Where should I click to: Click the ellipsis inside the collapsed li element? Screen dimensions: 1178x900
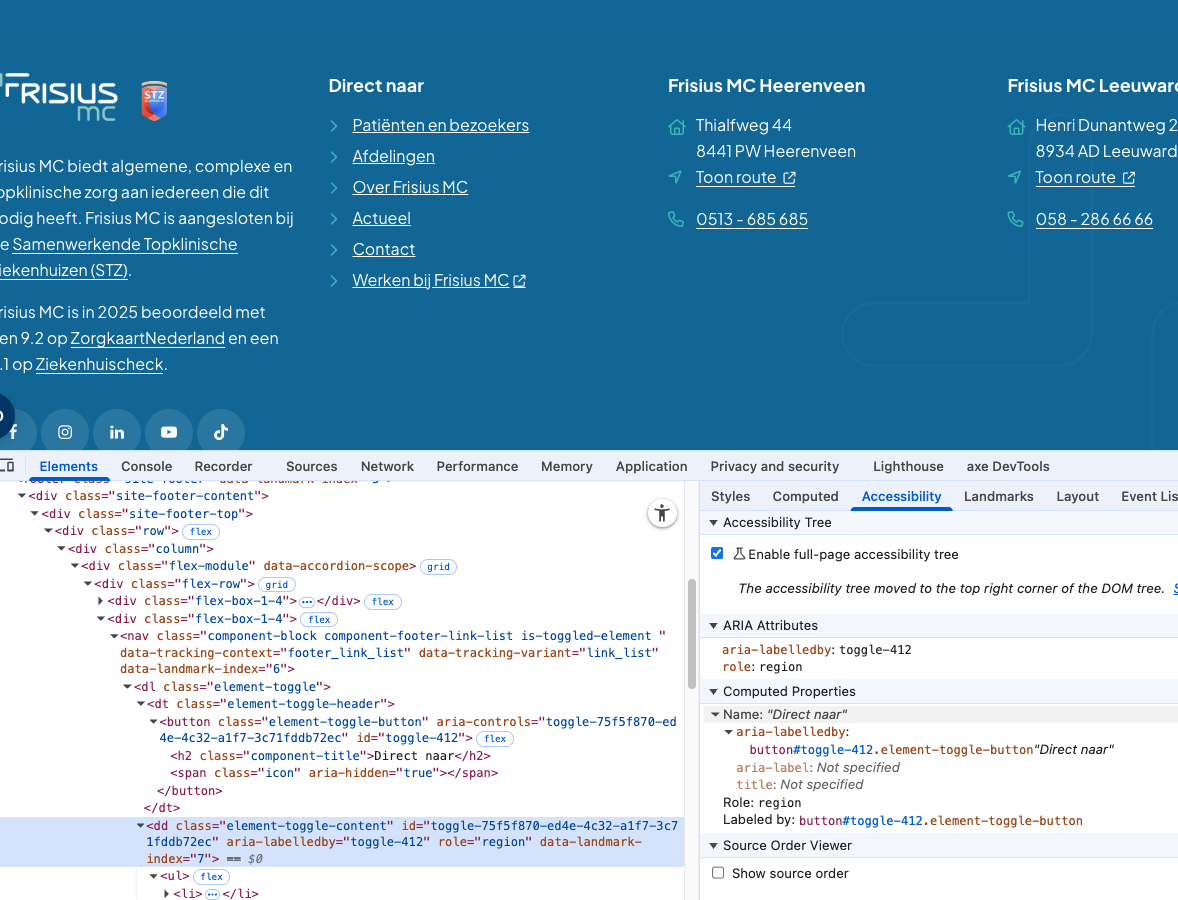[x=213, y=894]
